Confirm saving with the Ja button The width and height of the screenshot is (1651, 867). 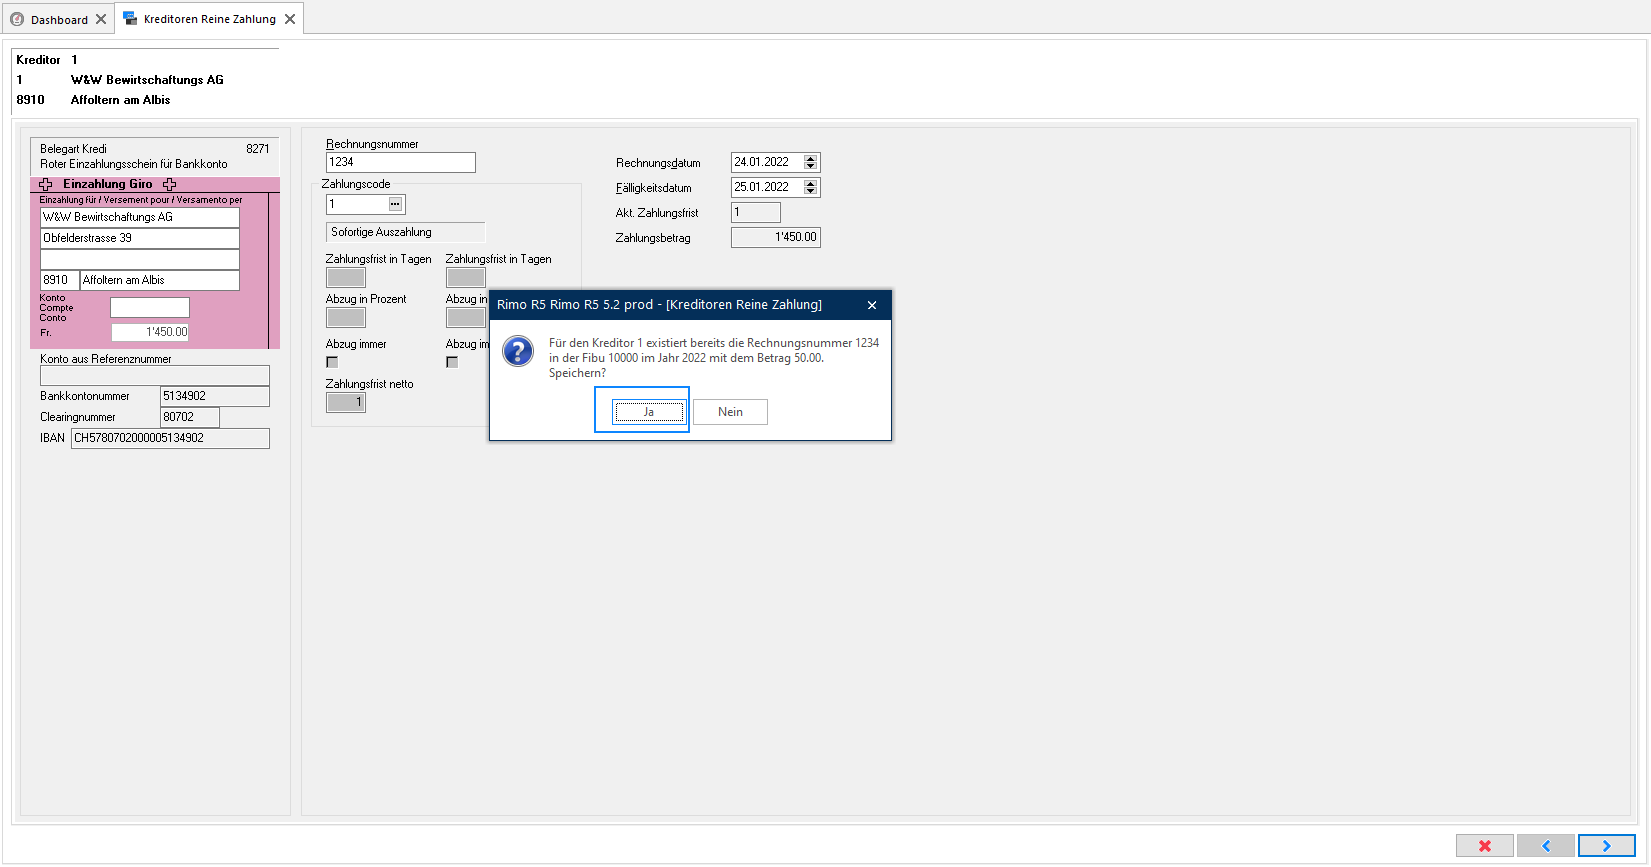point(649,412)
